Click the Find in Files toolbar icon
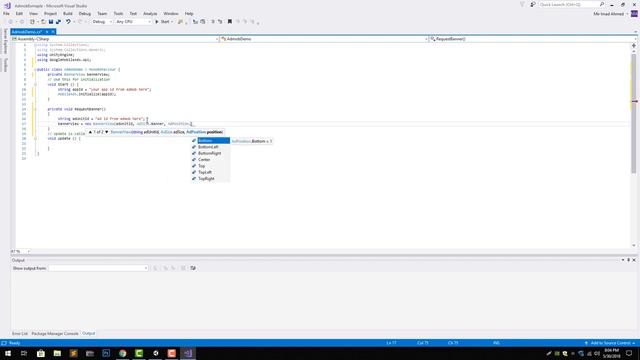Viewport: 640px width, 360px height. [180, 22]
